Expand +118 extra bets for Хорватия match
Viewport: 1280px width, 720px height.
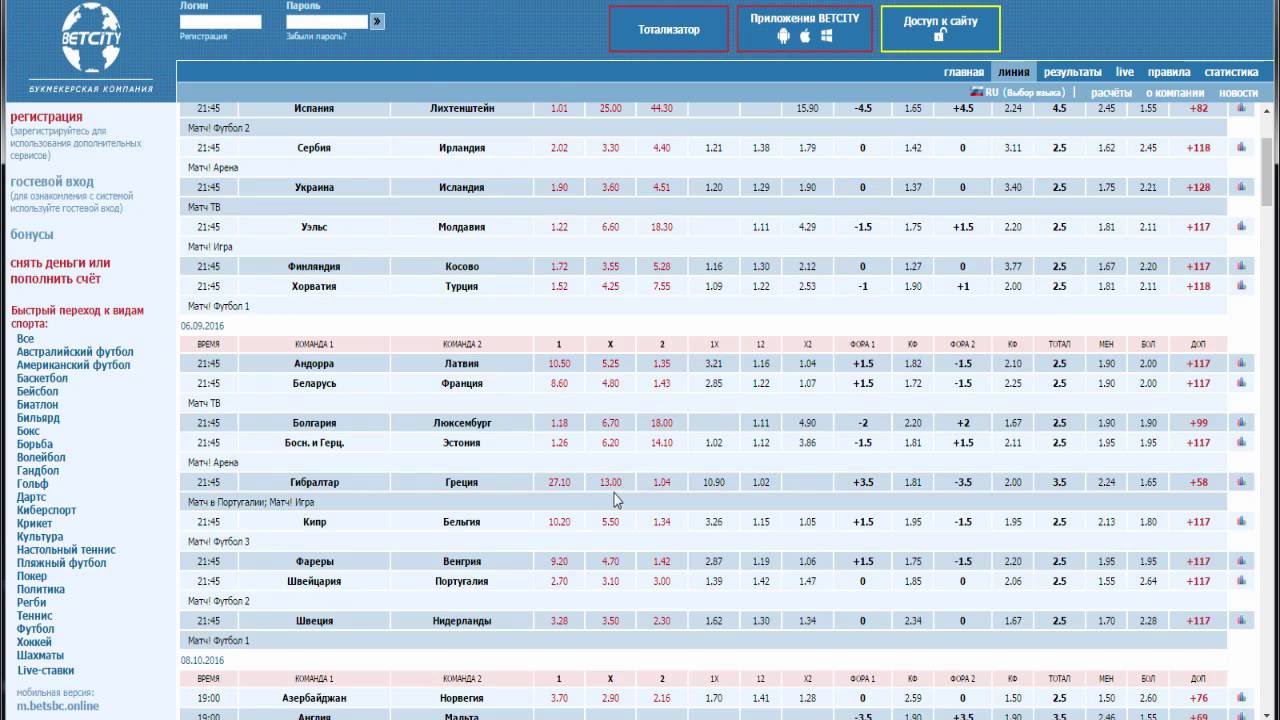click(1198, 286)
